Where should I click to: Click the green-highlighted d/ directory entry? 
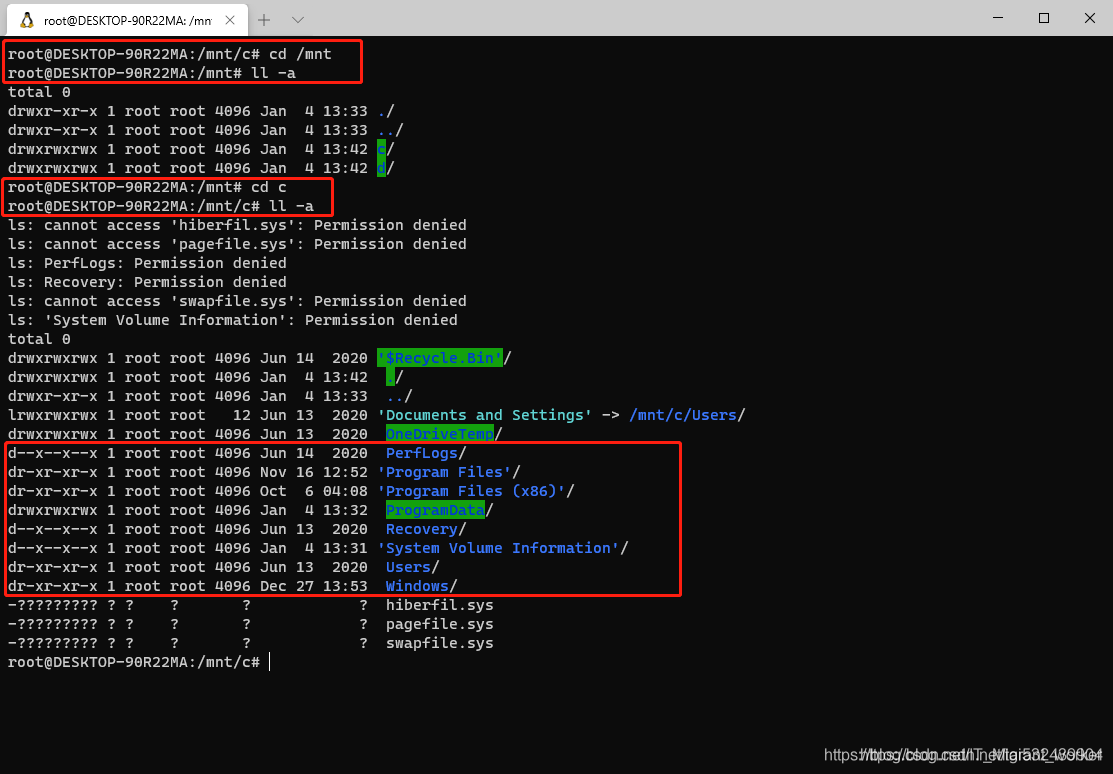pyautogui.click(x=385, y=168)
